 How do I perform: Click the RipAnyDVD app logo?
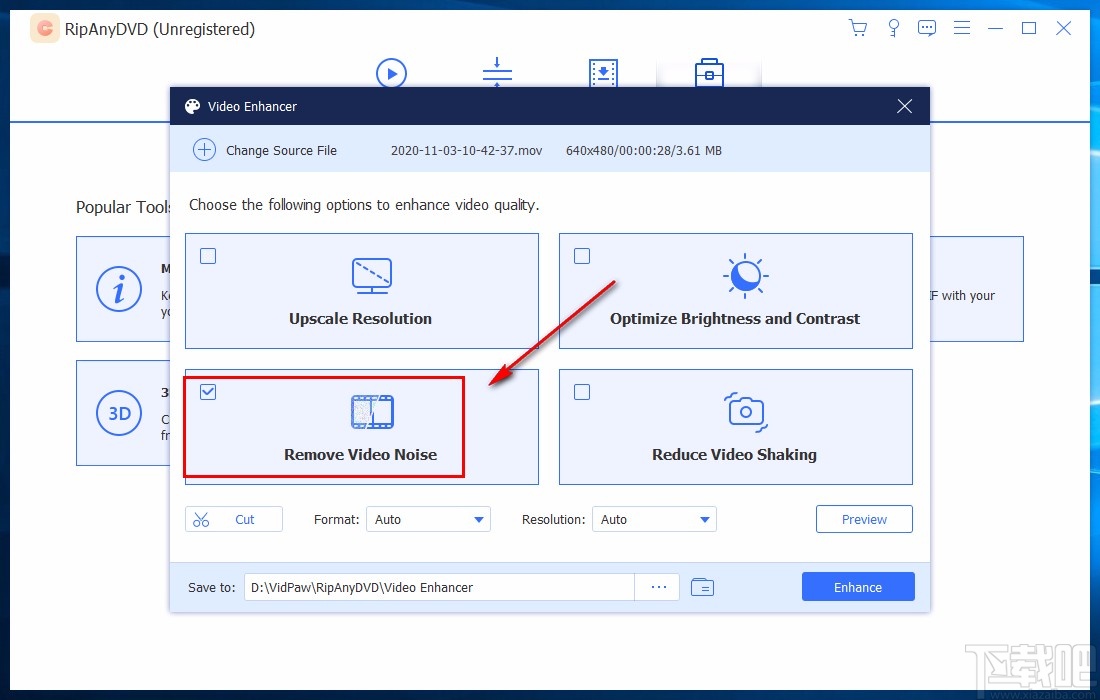tap(44, 29)
